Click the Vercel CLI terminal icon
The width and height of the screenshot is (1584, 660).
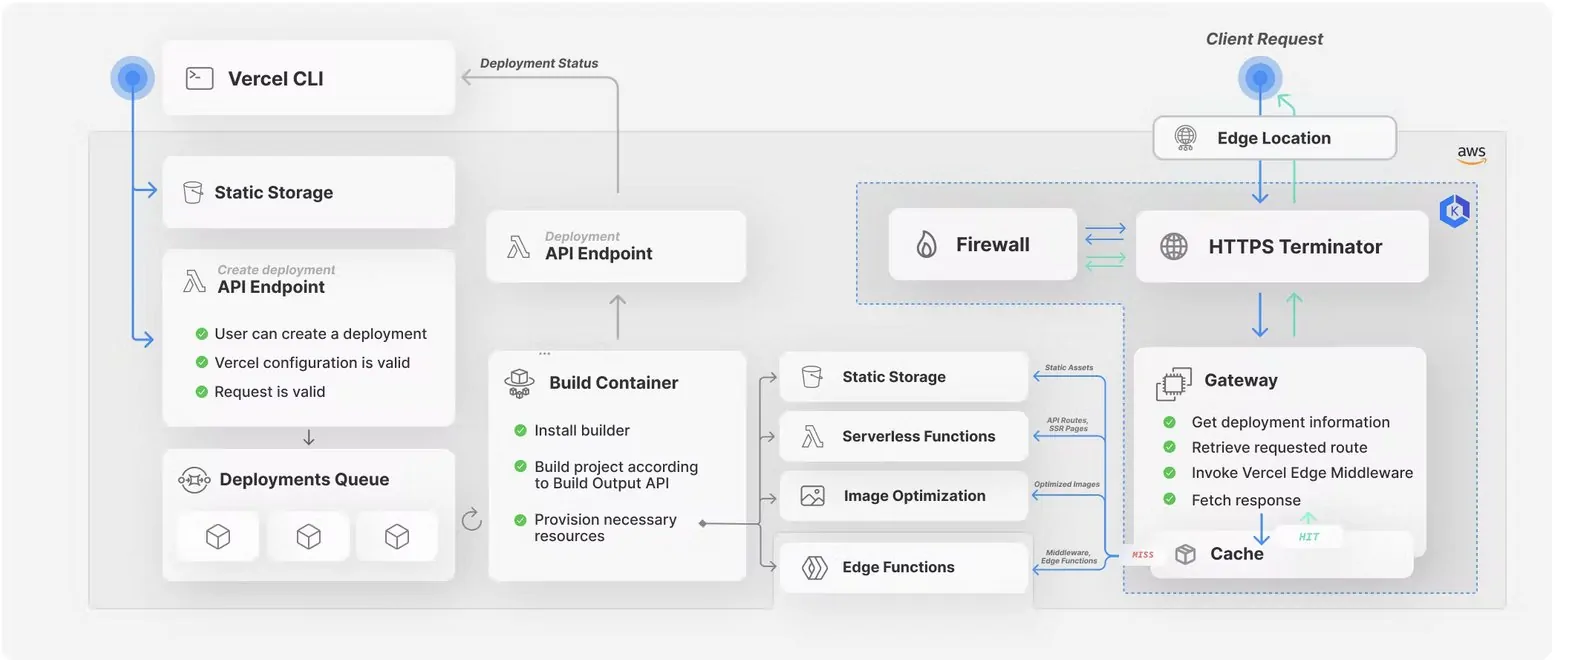coord(200,78)
